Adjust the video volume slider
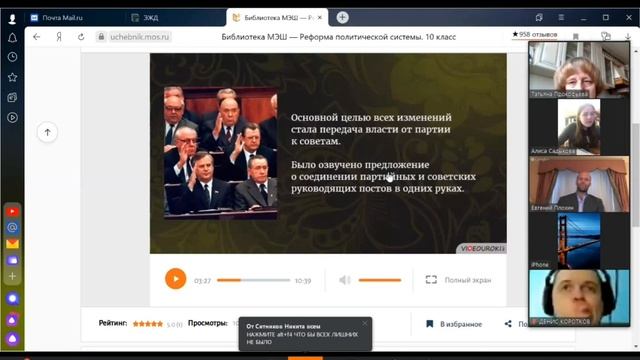This screenshot has width=640, height=360. point(380,280)
